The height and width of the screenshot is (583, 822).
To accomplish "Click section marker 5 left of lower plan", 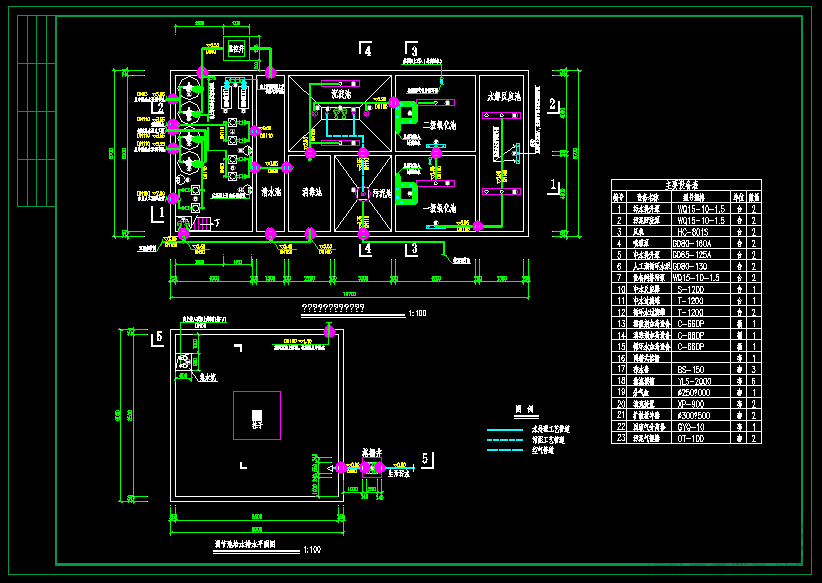I will pyautogui.click(x=159, y=337).
